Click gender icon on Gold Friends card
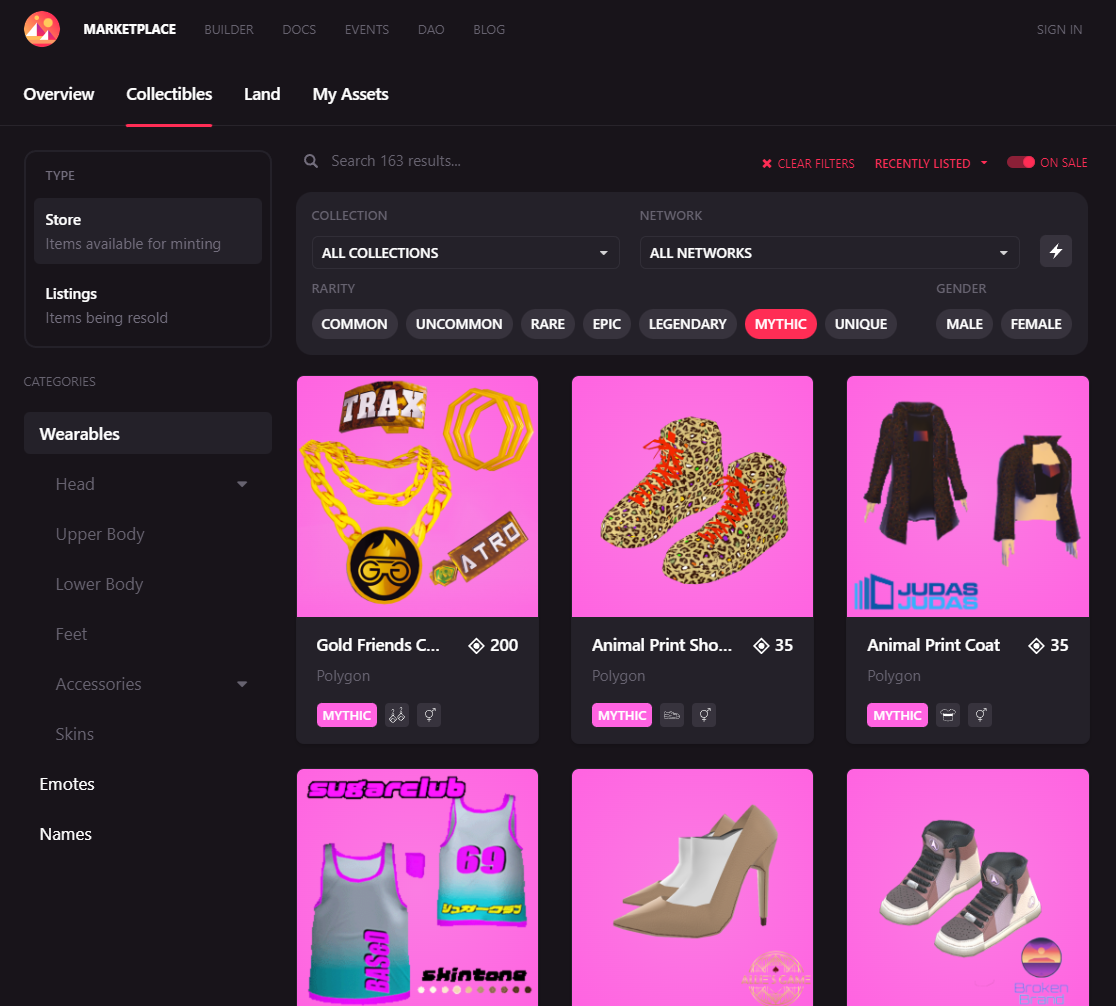The height and width of the screenshot is (1006, 1116). 429,715
